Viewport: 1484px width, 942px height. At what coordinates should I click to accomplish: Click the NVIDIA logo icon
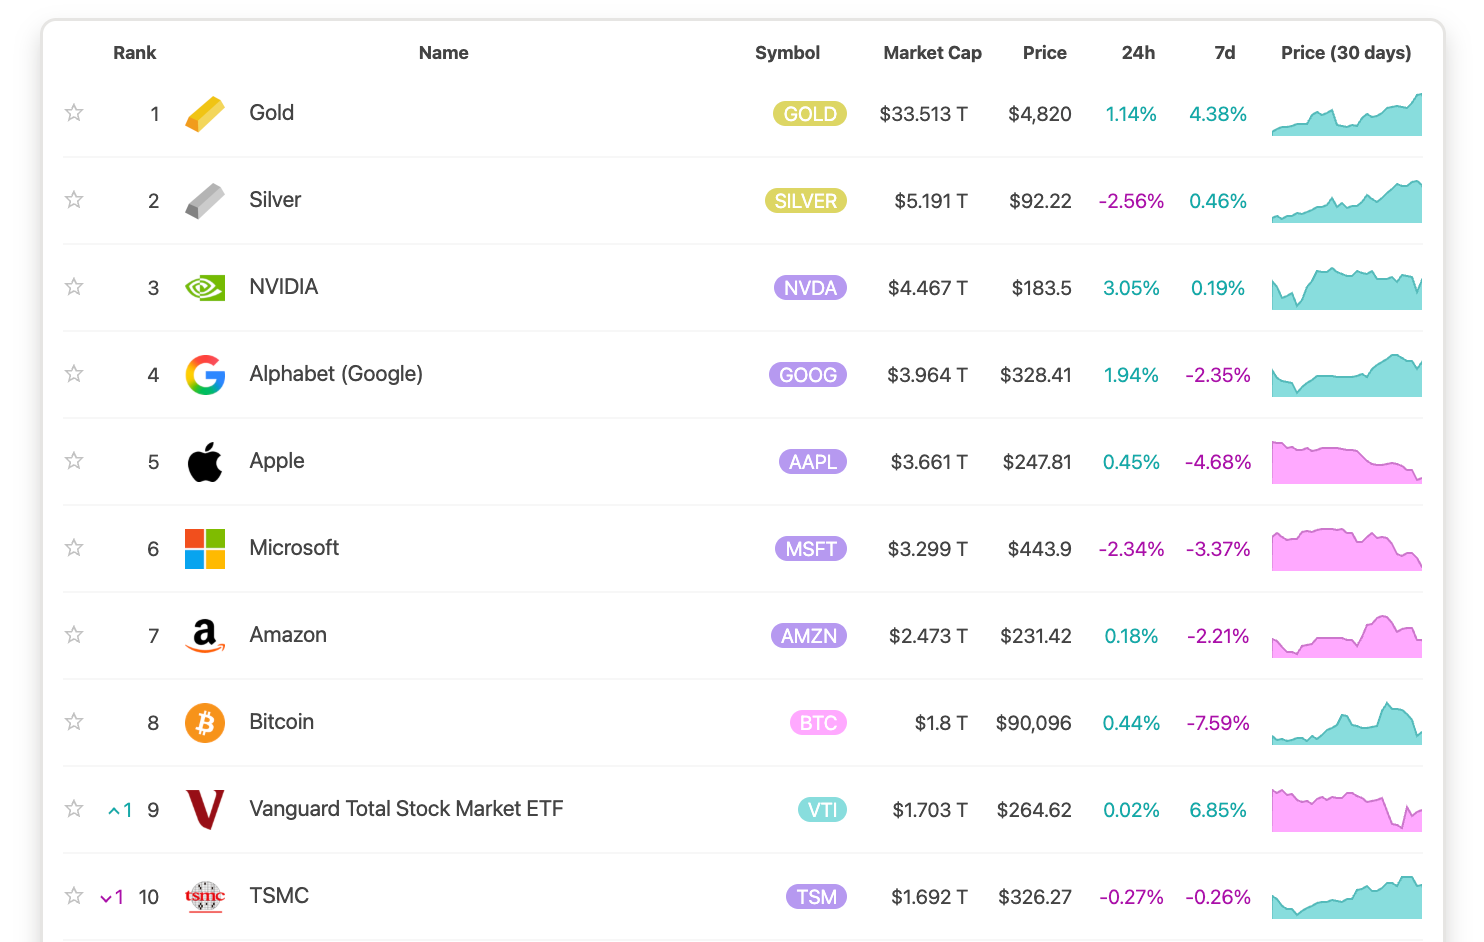[x=205, y=288]
